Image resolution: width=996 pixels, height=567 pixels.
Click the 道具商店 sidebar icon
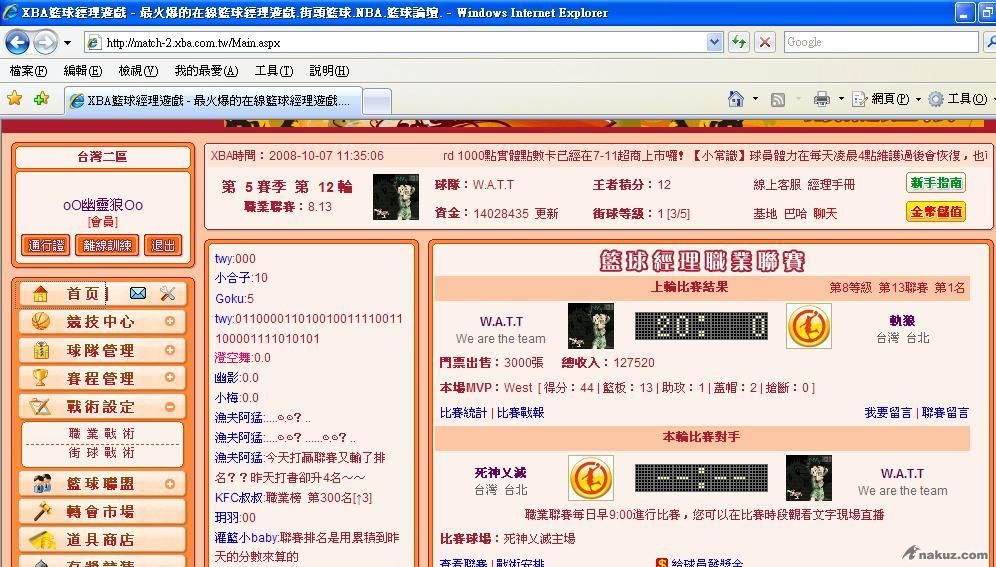tap(42, 540)
